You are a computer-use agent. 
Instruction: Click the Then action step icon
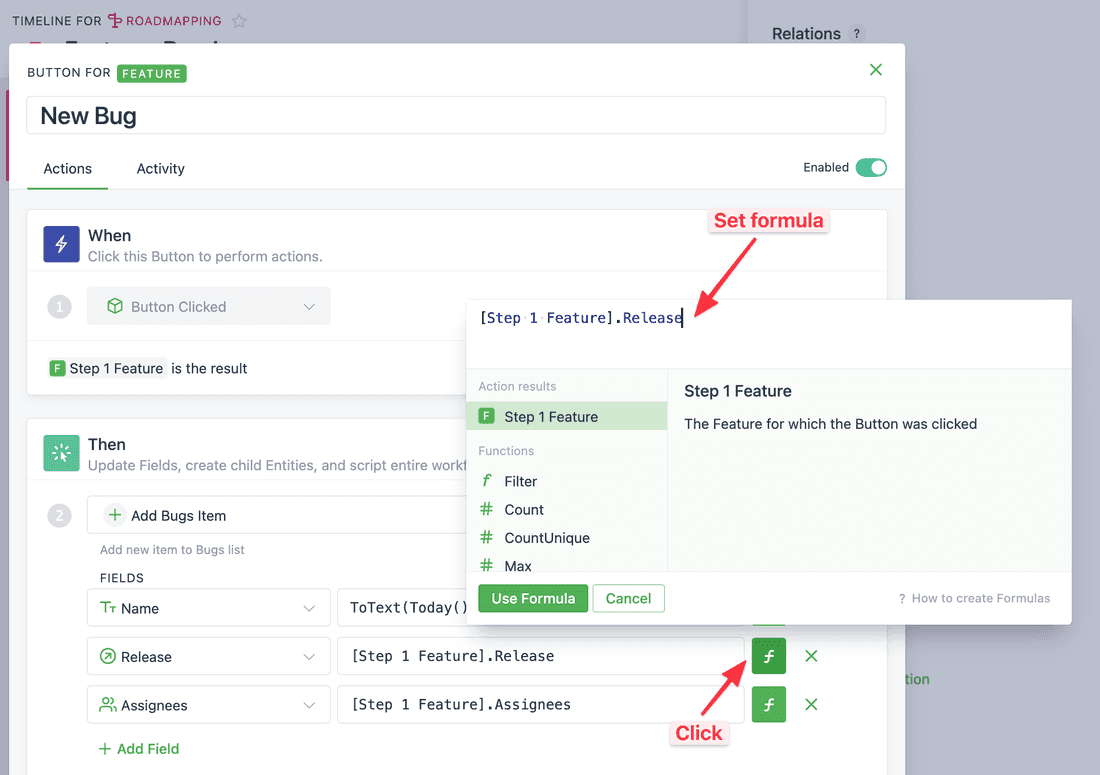[61, 453]
